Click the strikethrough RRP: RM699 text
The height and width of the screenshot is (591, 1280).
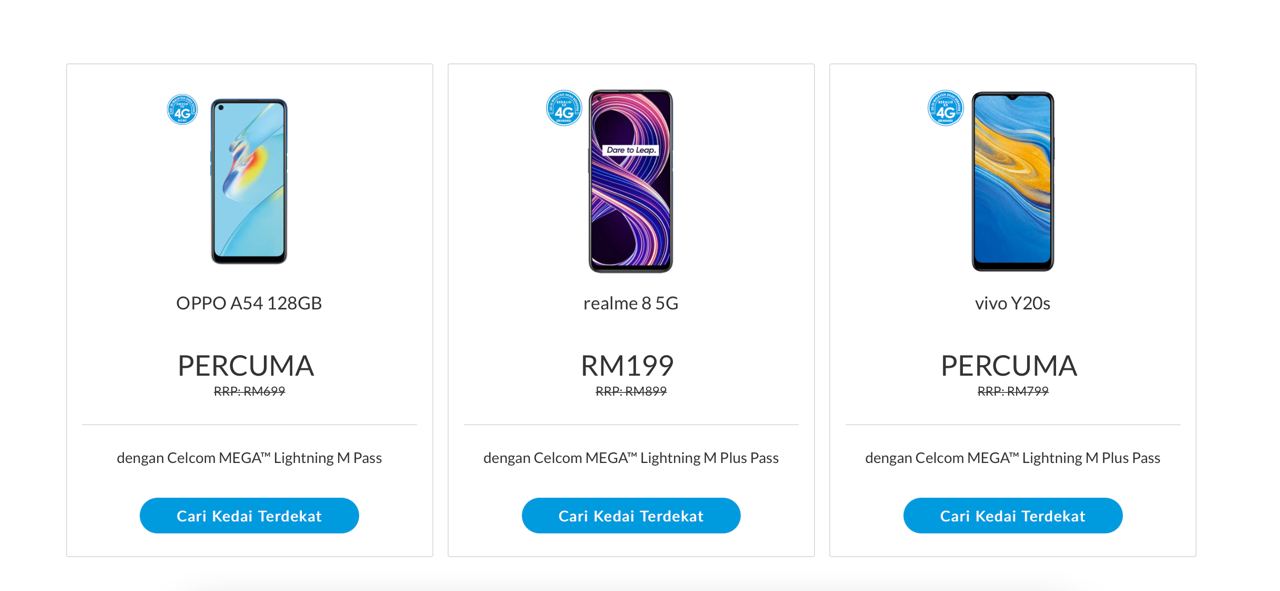[x=249, y=392]
